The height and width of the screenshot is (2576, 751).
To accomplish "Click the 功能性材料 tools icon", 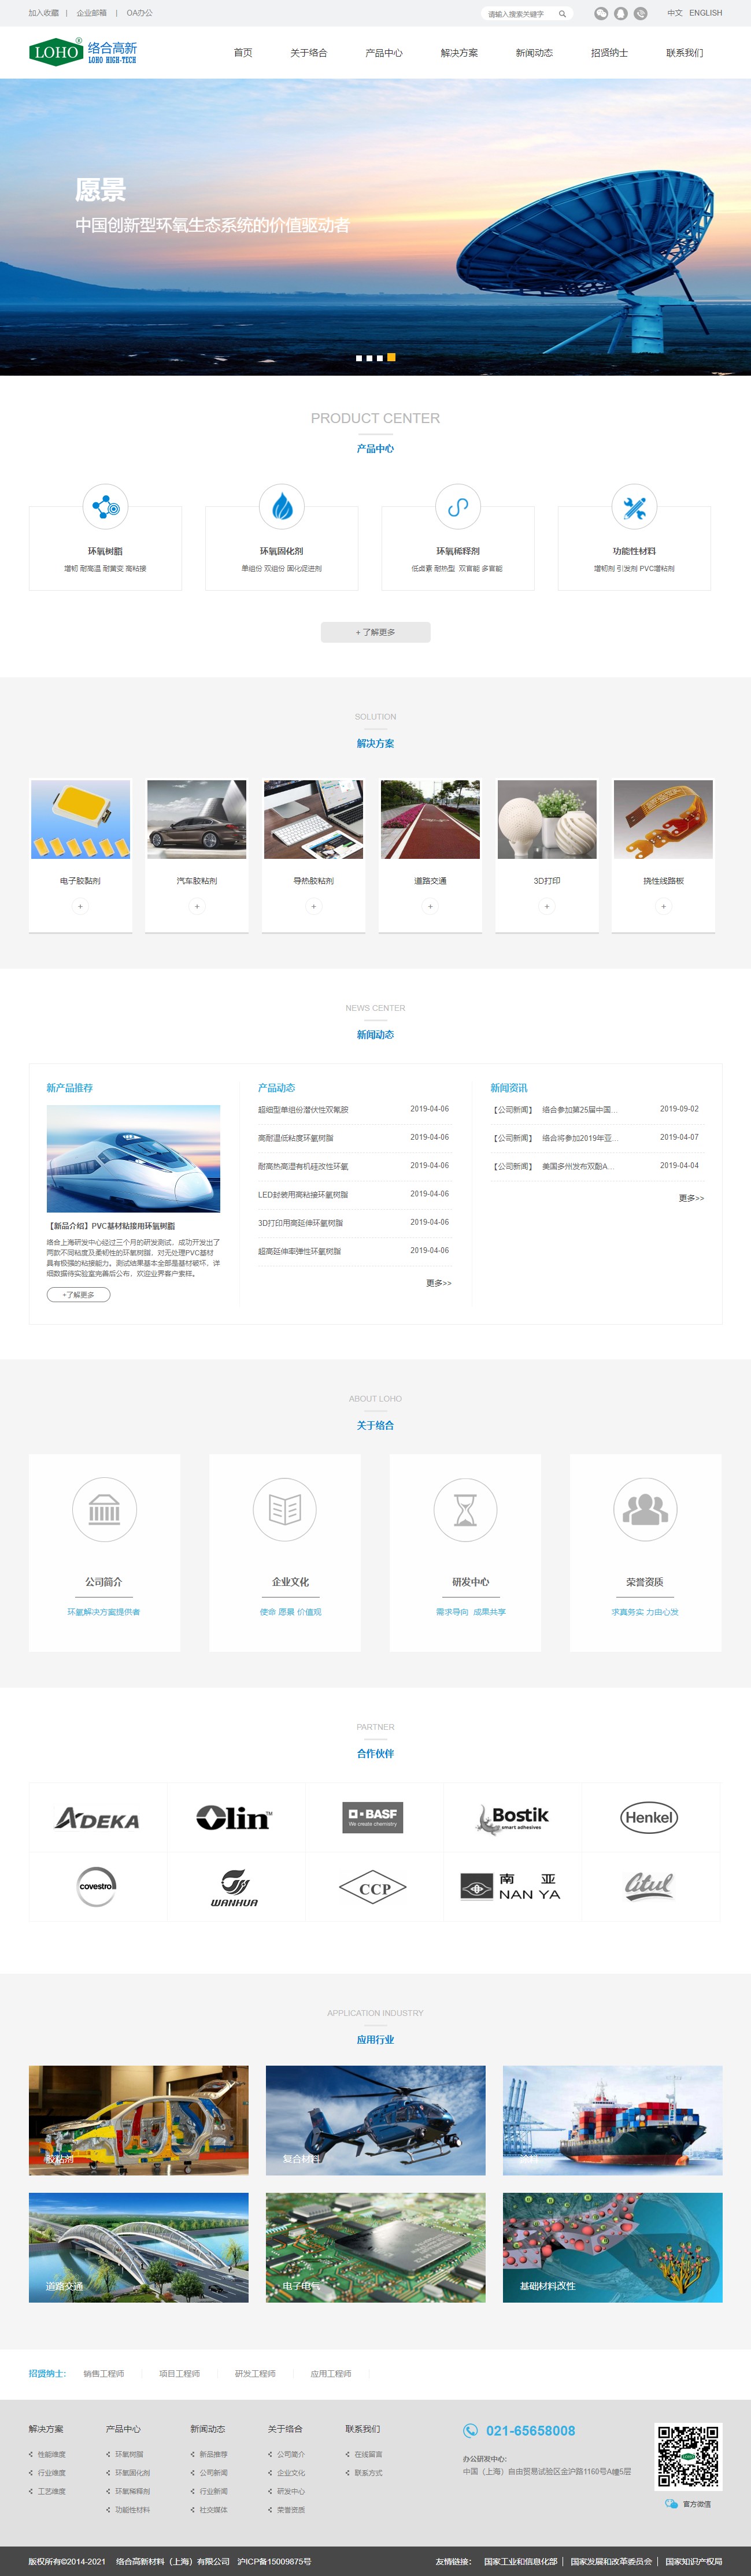I will point(634,507).
